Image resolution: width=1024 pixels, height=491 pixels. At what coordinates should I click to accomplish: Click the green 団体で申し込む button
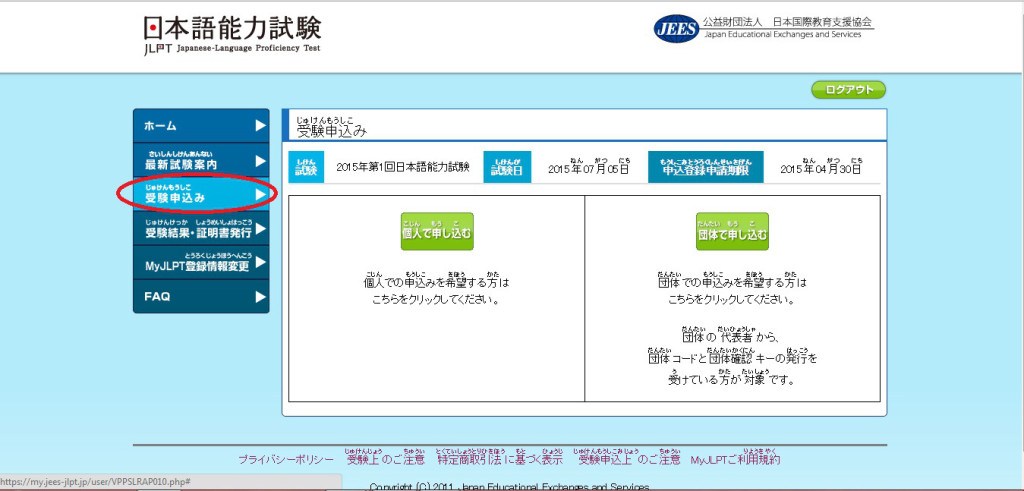(x=732, y=231)
